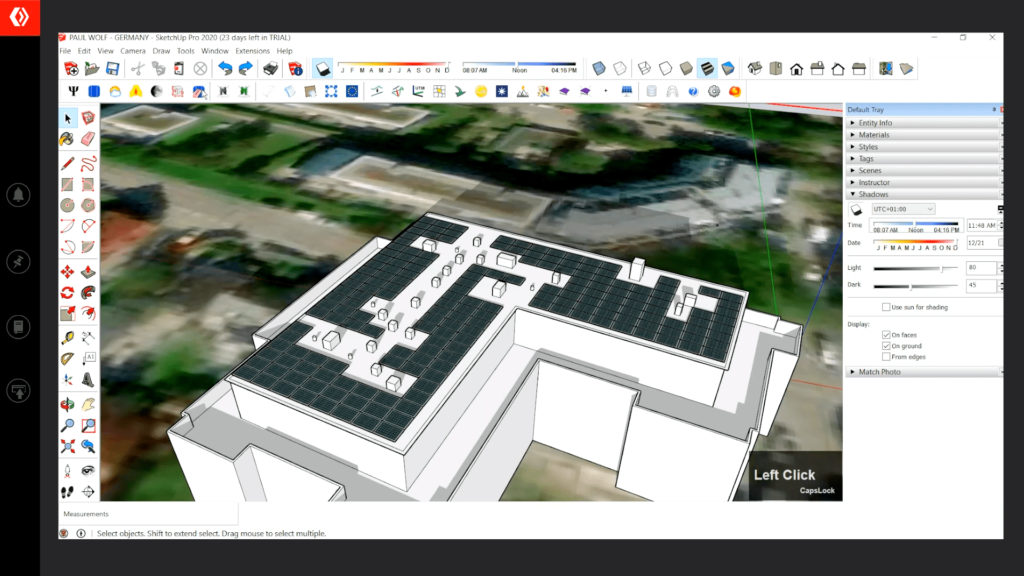The image size is (1024, 576).
Task: Activate the Push/Pull tool
Action: coord(88,272)
